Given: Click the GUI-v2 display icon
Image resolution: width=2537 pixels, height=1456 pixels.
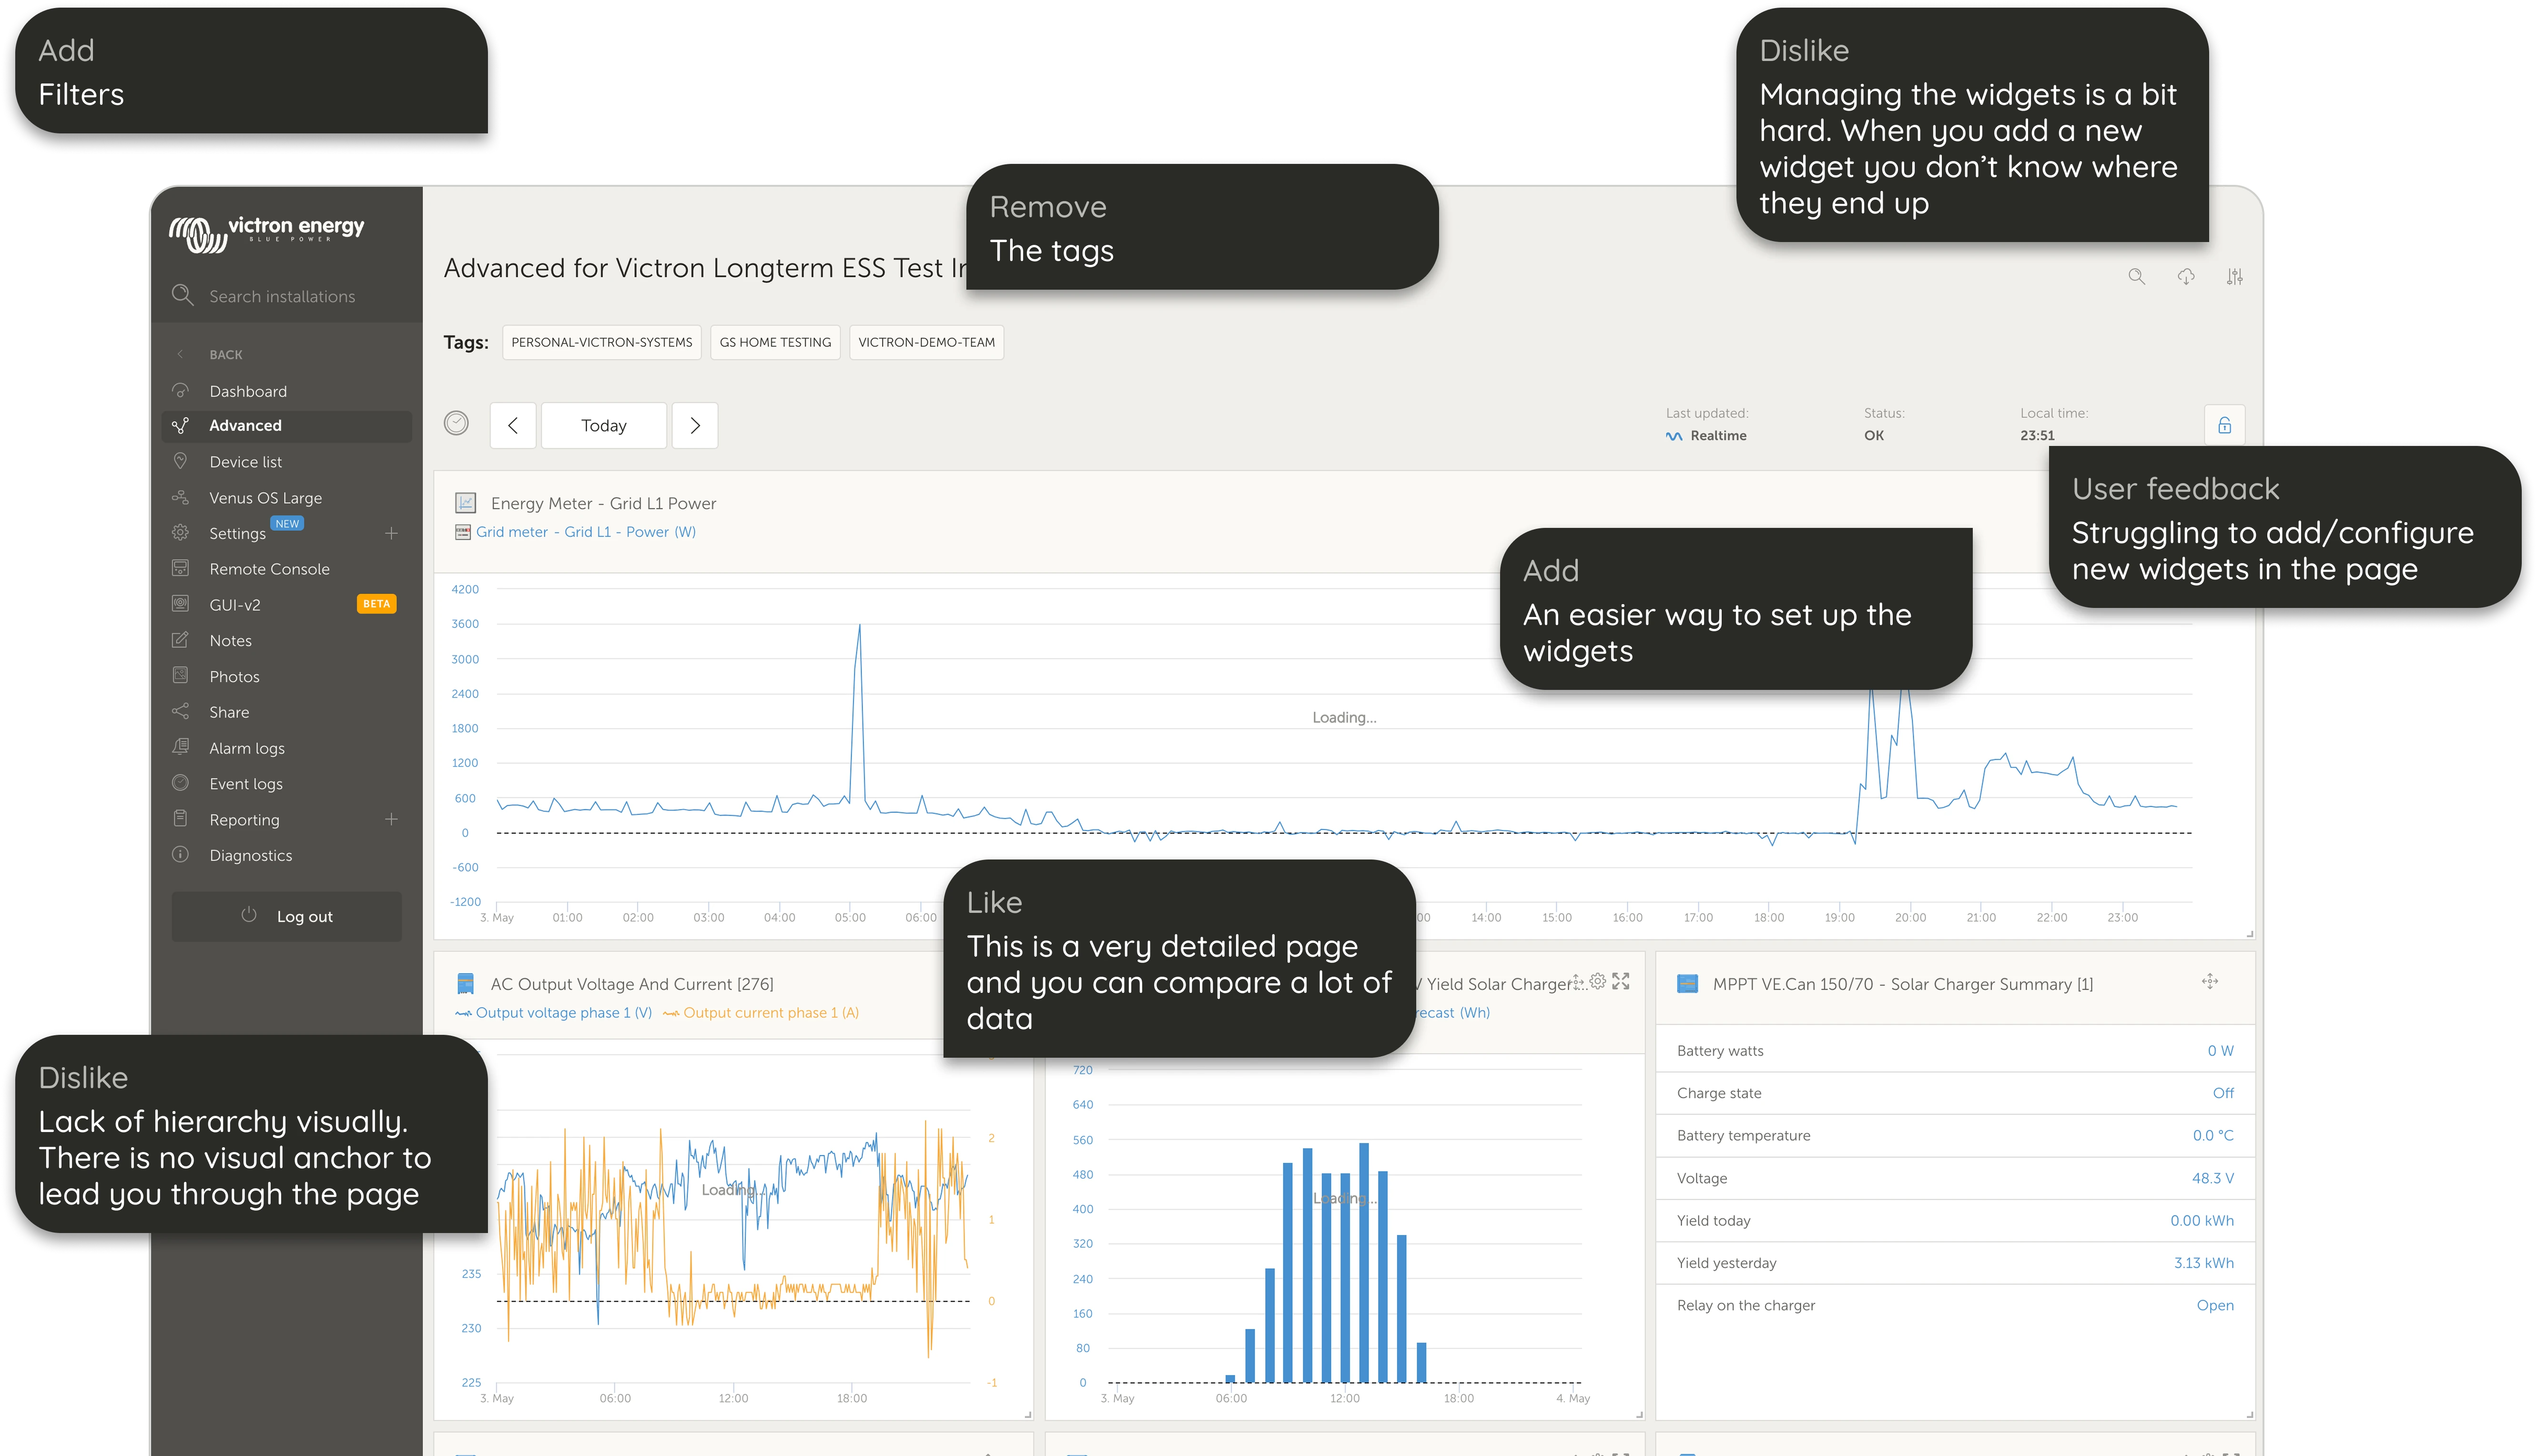Looking at the screenshot, I should (x=181, y=604).
